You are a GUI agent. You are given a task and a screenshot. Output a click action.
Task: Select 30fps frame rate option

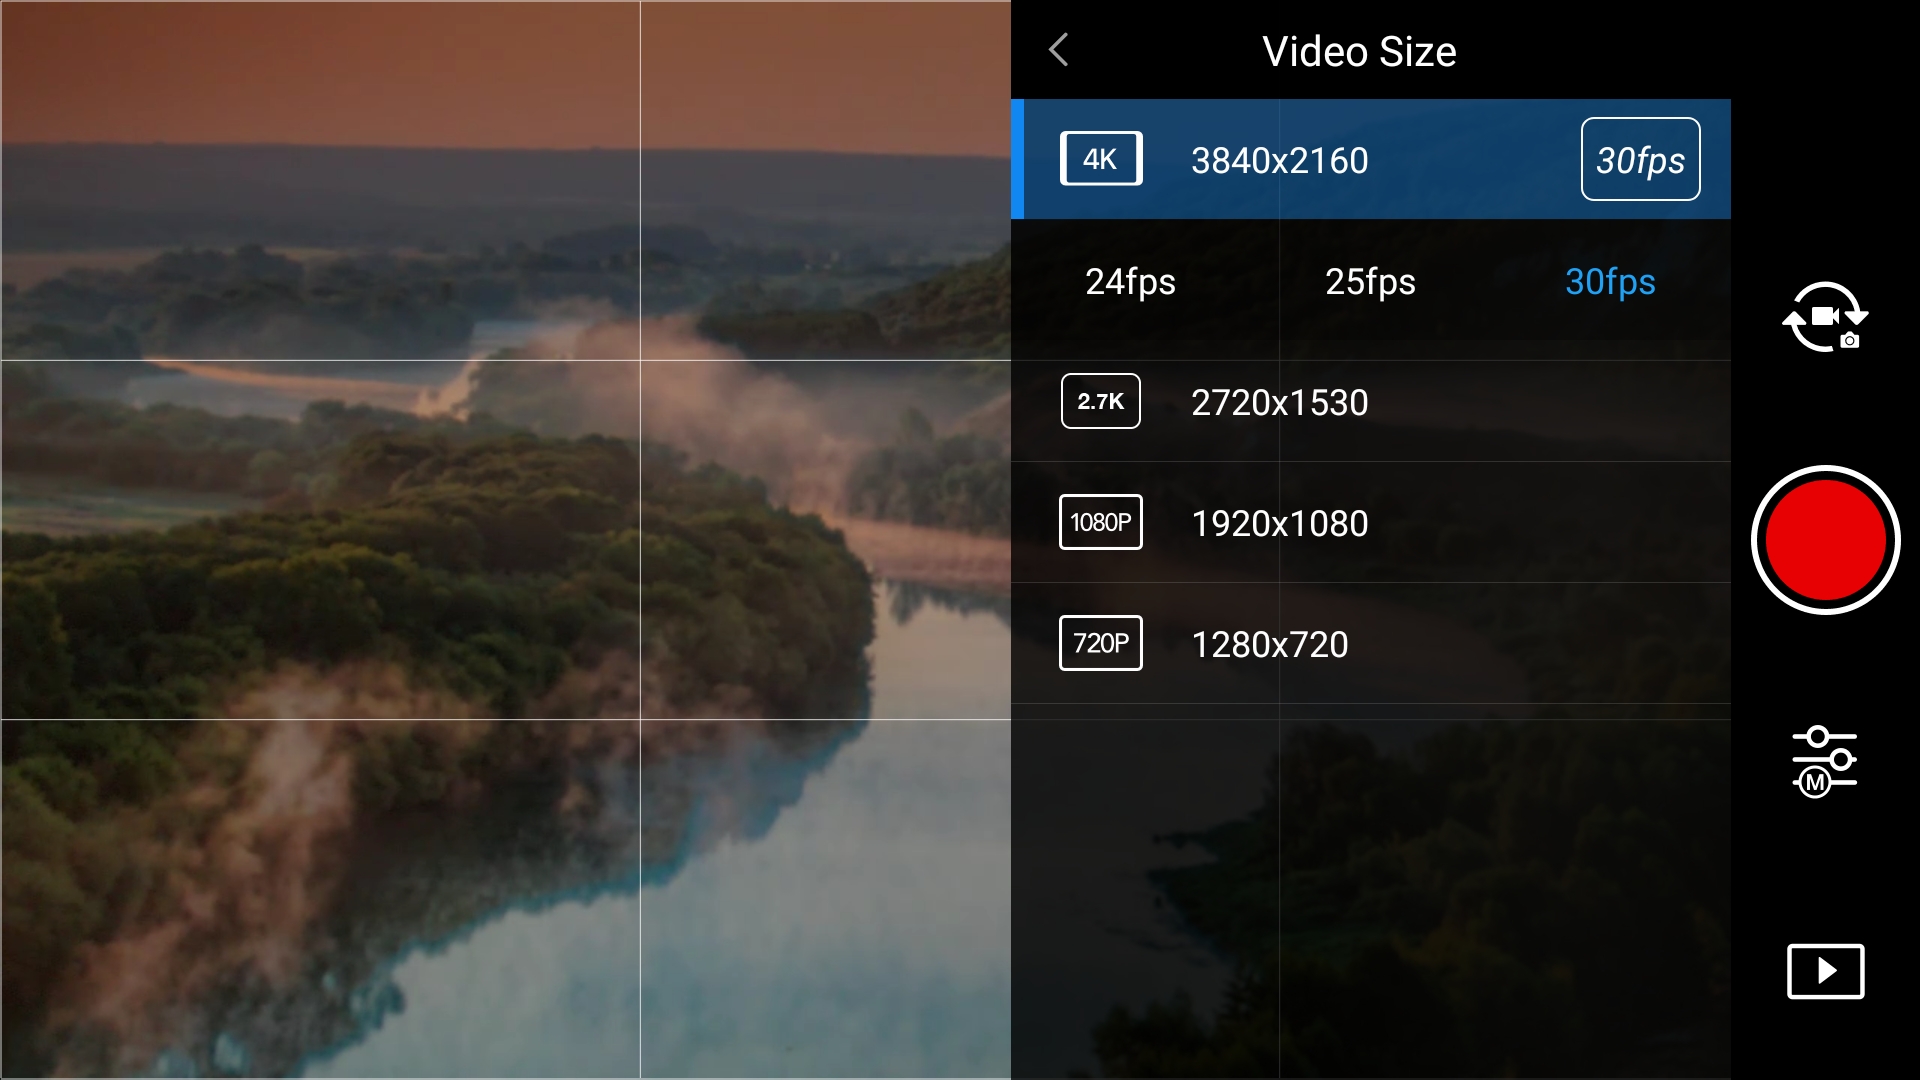coord(1609,282)
